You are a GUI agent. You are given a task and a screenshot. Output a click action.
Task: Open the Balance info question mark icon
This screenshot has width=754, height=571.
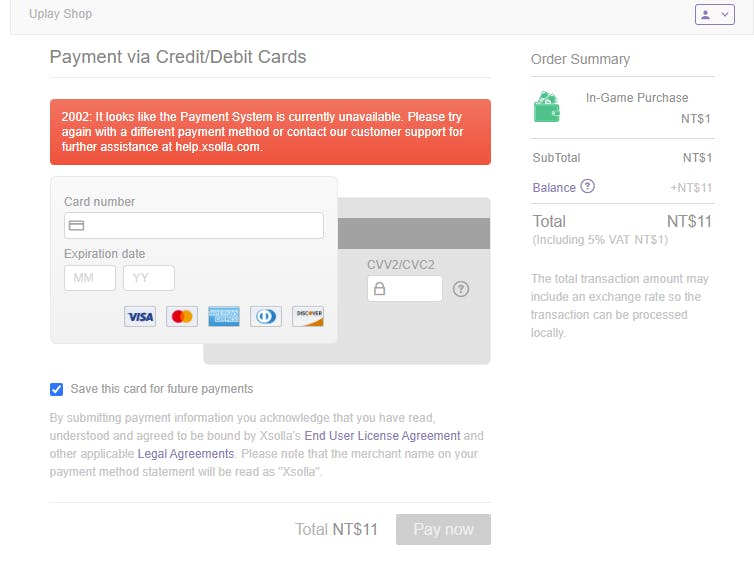[x=588, y=186]
